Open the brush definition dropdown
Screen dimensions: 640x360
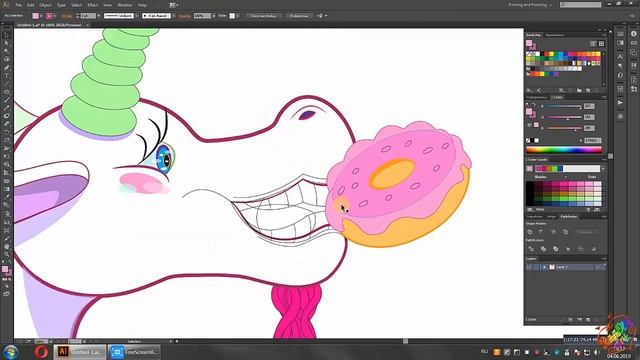point(174,16)
